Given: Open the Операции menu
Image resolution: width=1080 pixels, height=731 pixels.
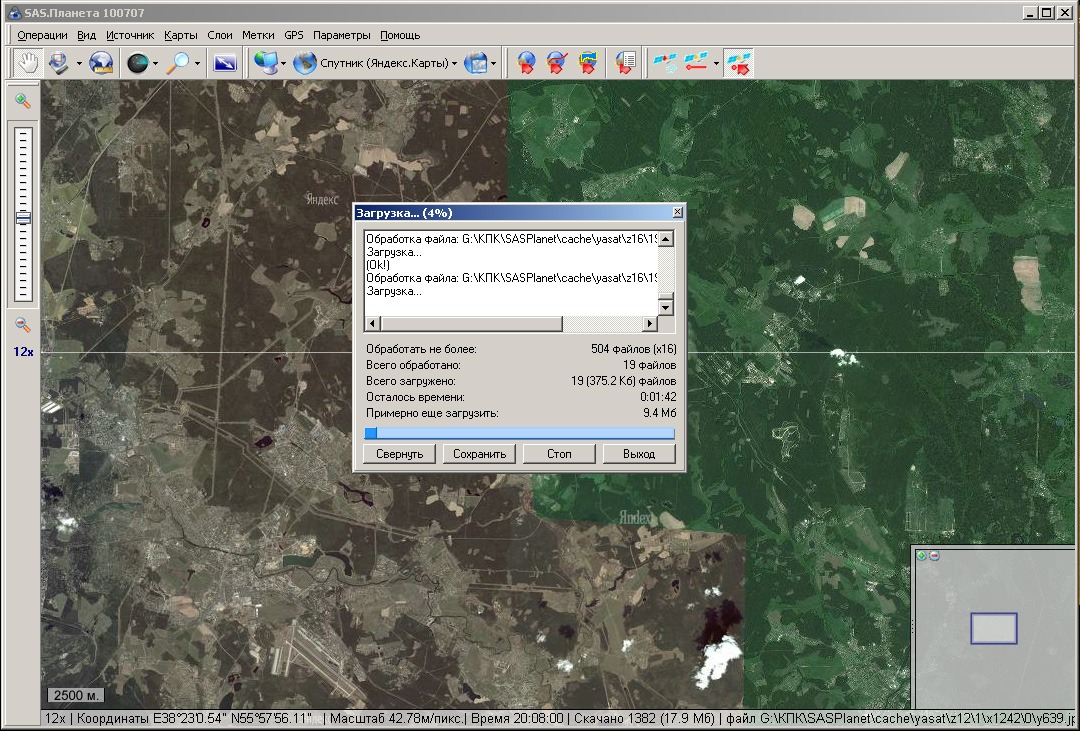Looking at the screenshot, I should [42, 35].
